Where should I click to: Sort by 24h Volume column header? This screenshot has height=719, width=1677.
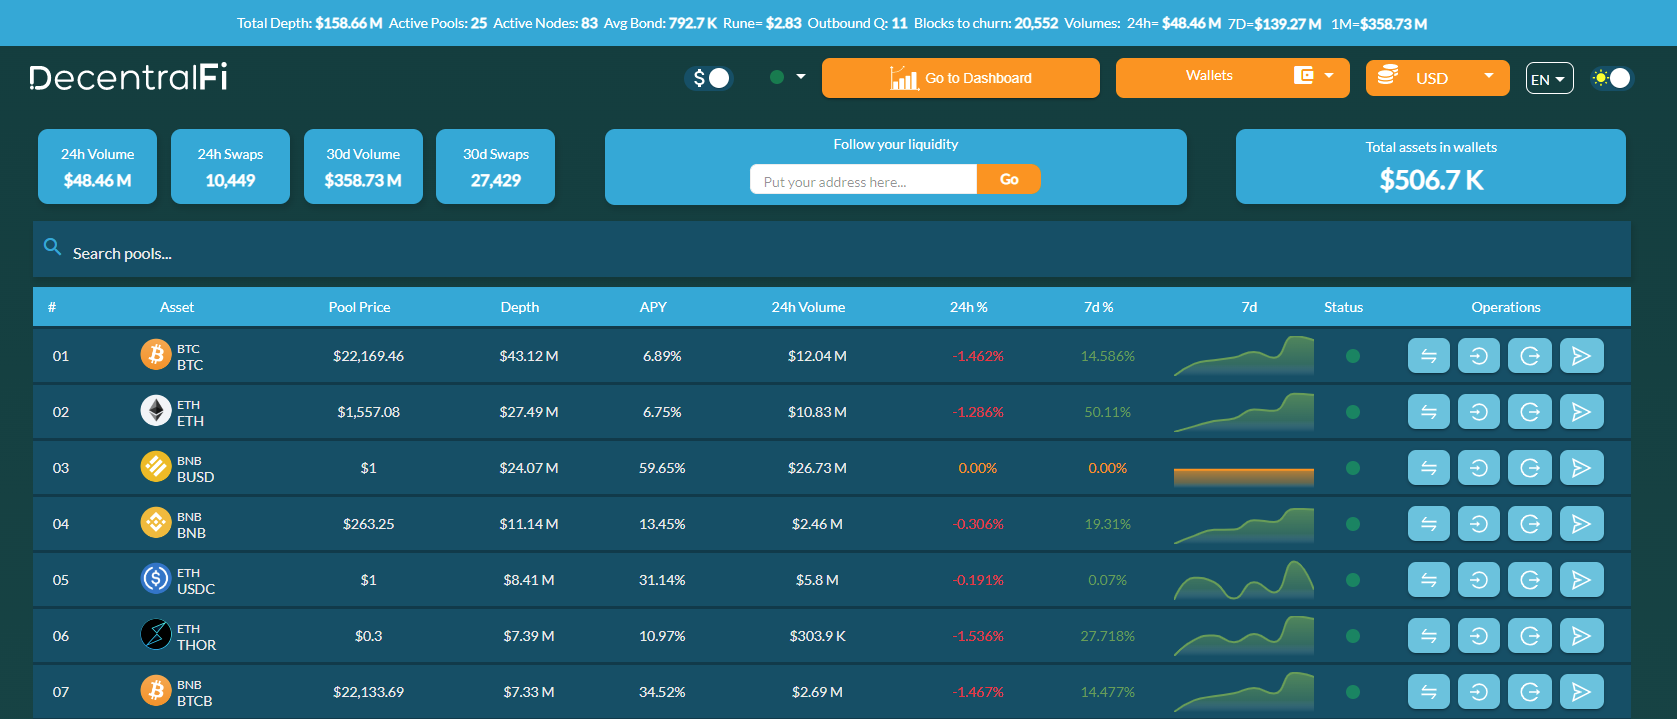[808, 307]
